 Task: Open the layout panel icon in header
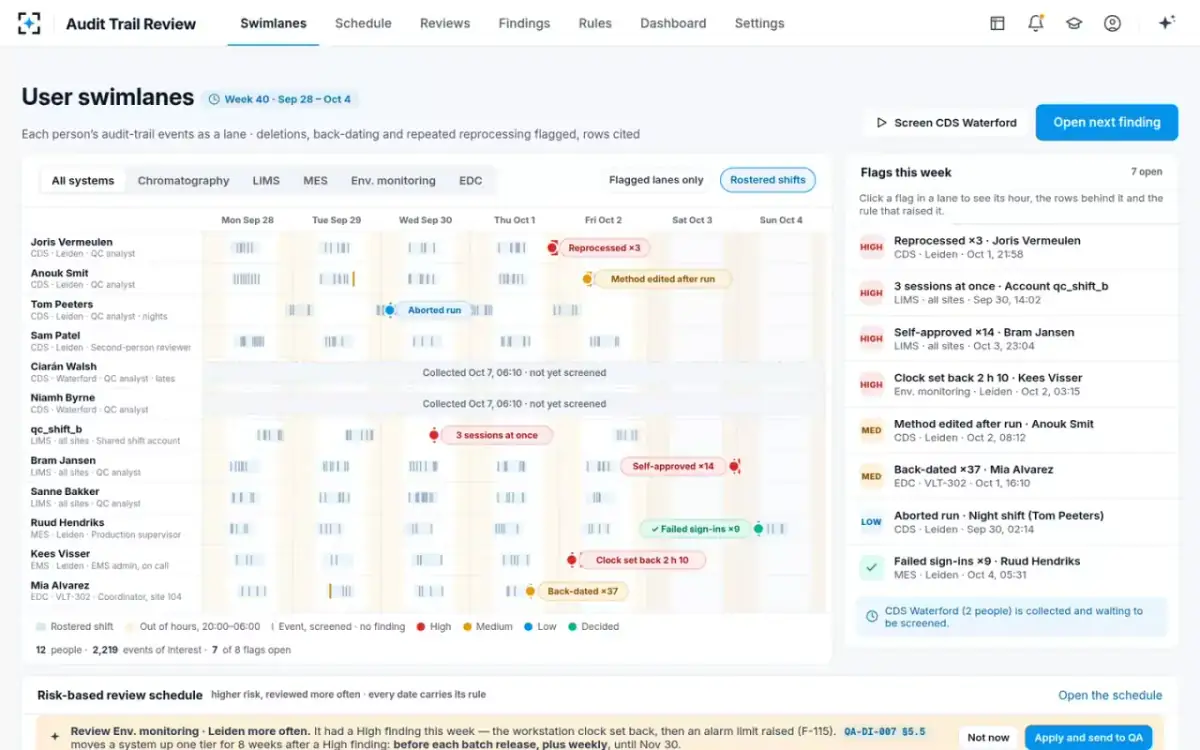[x=997, y=23]
